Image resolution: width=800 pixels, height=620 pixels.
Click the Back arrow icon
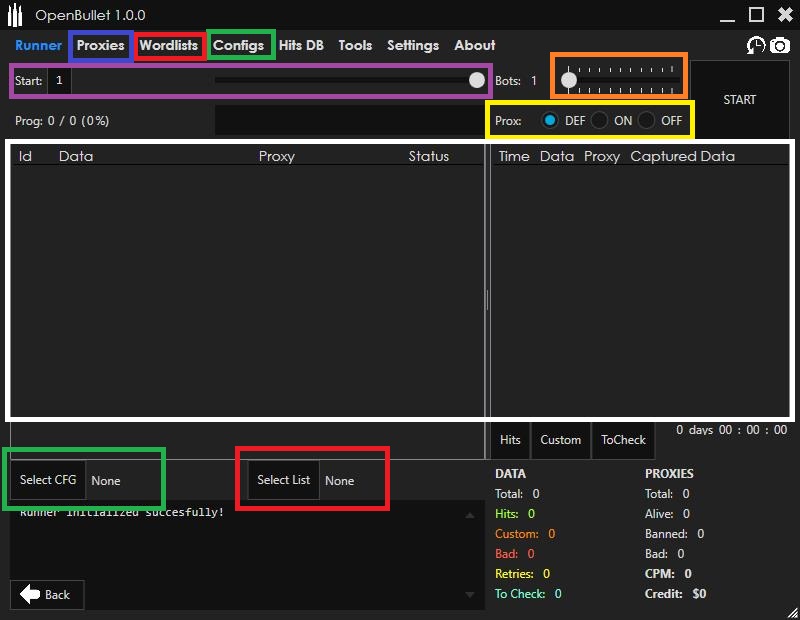click(x=30, y=594)
